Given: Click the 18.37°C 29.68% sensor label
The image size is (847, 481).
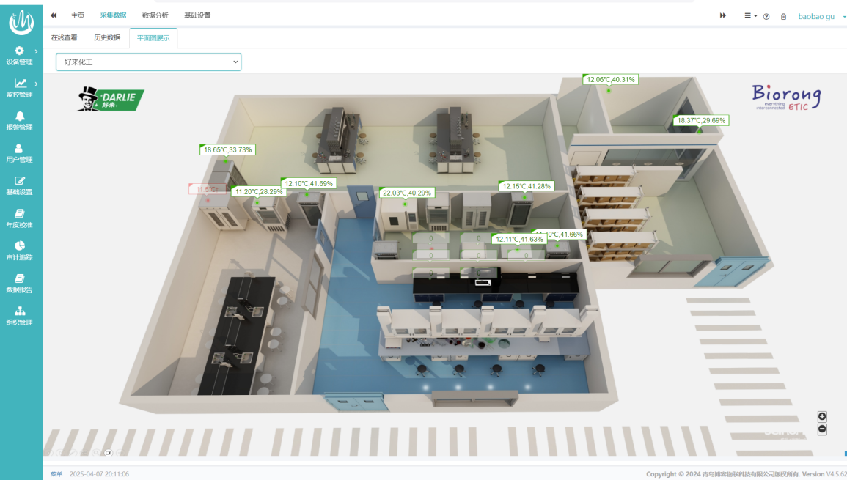Looking at the screenshot, I should pyautogui.click(x=702, y=120).
